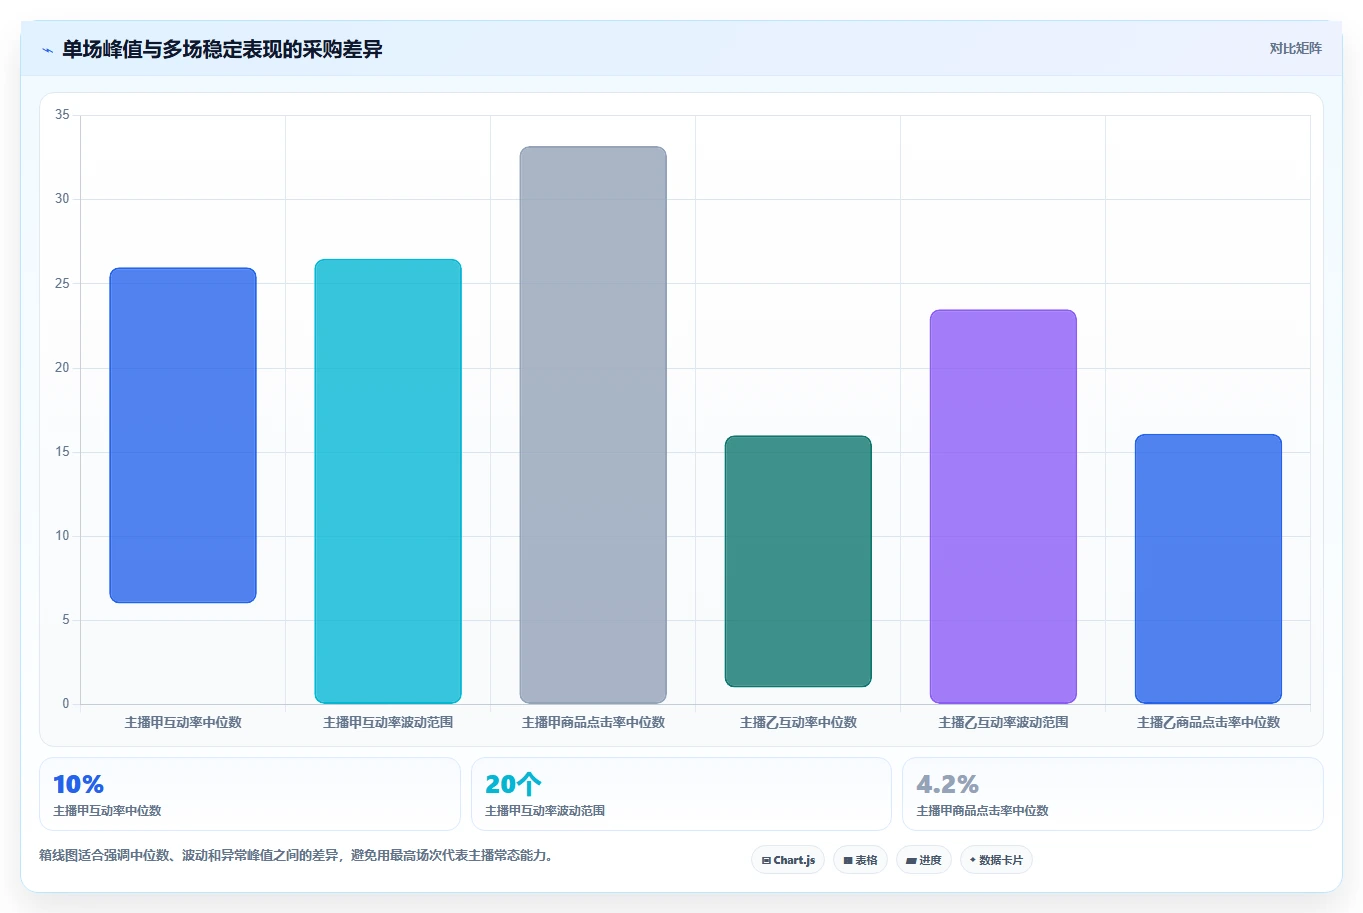The width and height of the screenshot is (1363, 913).
Task: Click x-axis label 主播甲互动率中位数
Action: (183, 722)
